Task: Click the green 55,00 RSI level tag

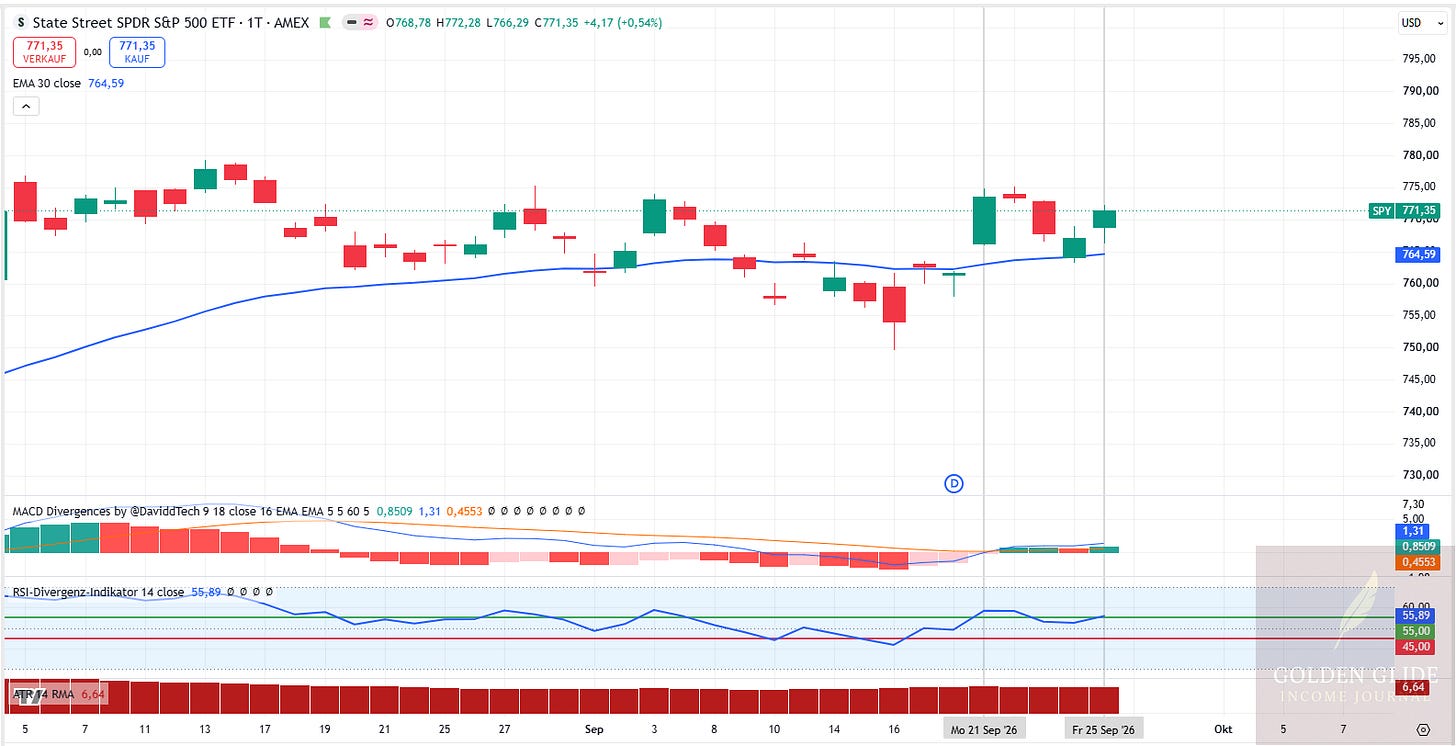Action: click(1413, 632)
